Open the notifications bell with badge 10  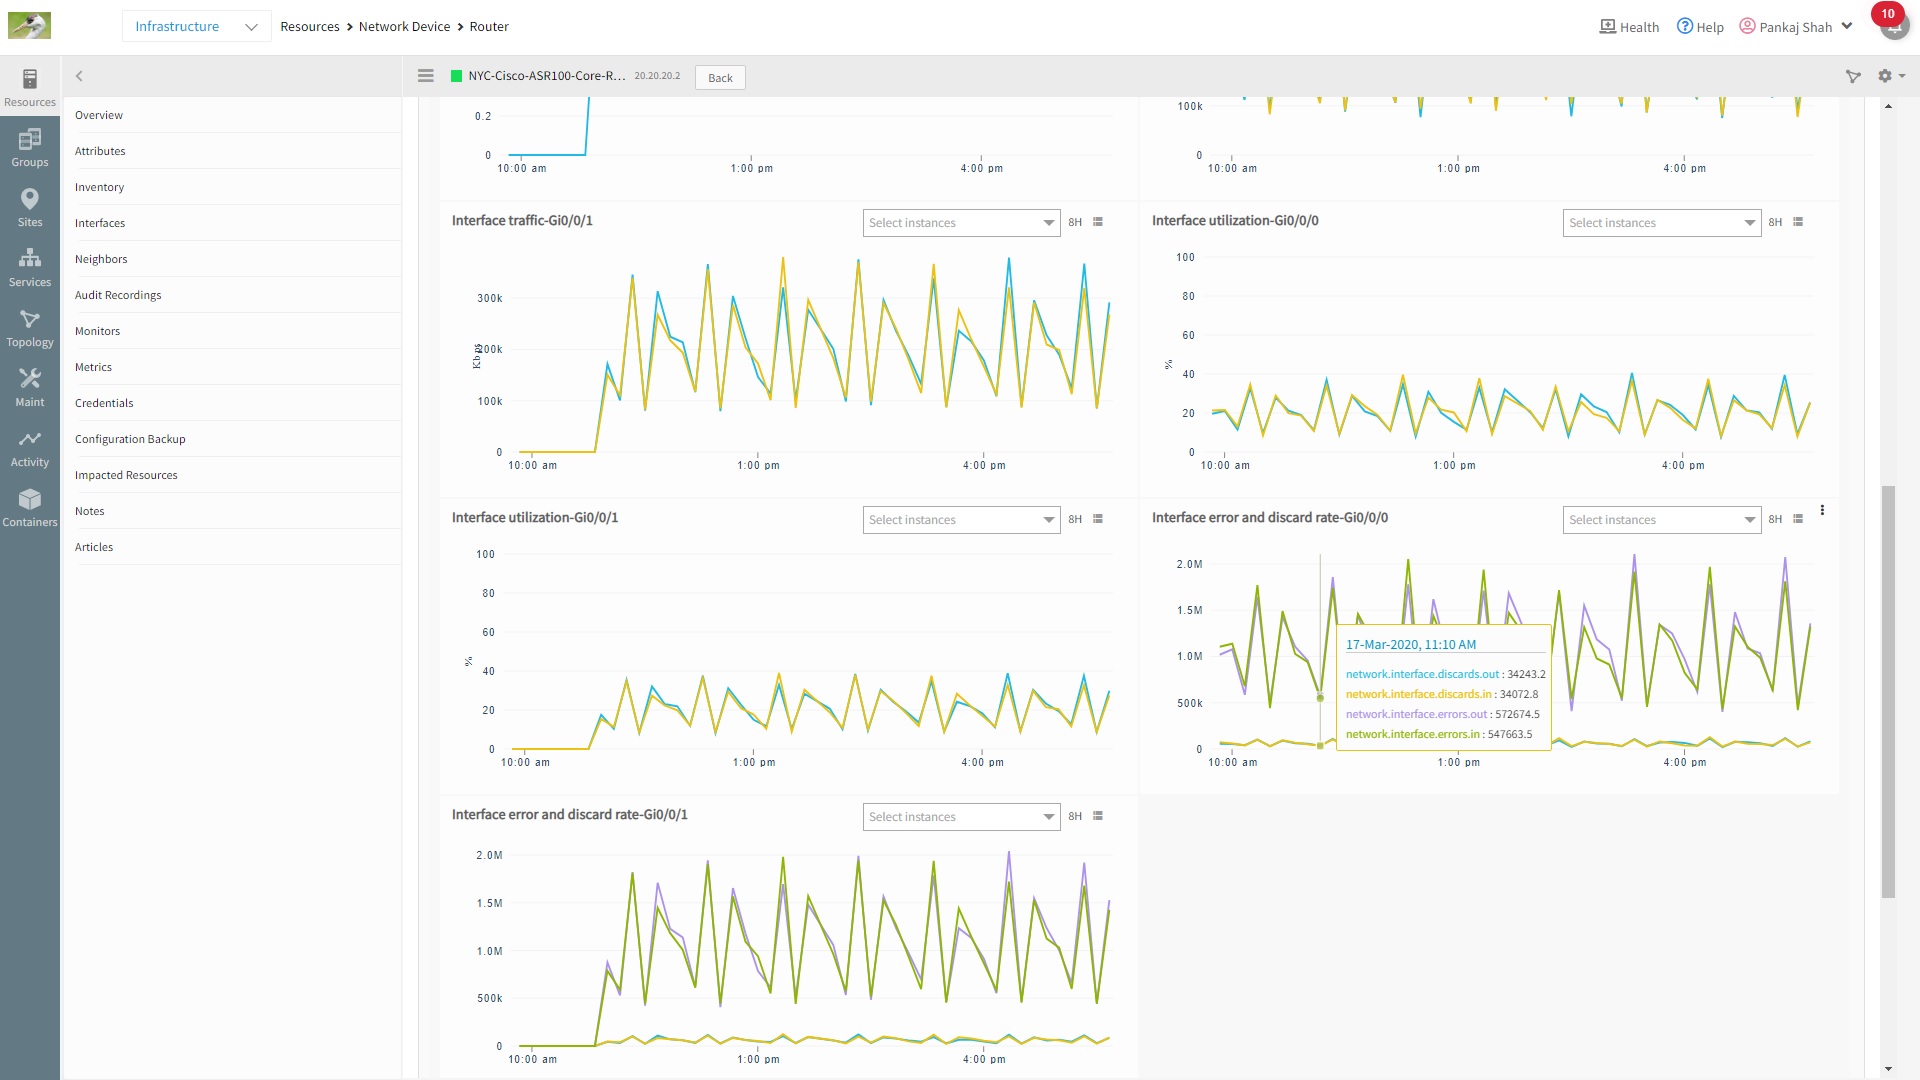[x=1893, y=26]
